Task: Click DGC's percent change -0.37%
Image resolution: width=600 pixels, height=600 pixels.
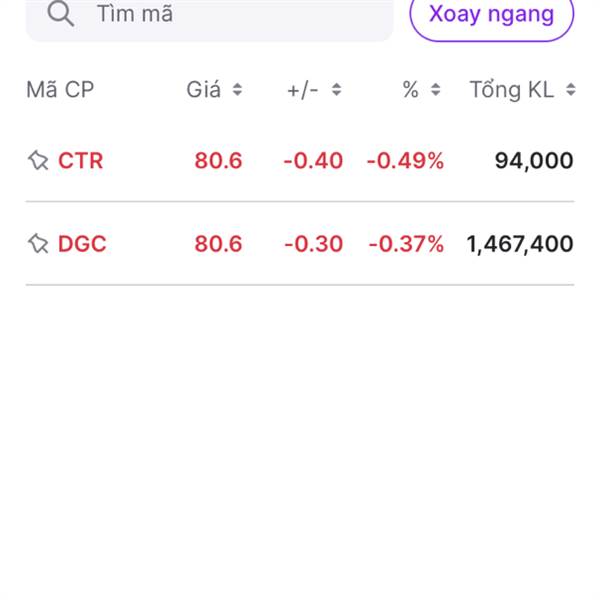Action: [x=405, y=244]
